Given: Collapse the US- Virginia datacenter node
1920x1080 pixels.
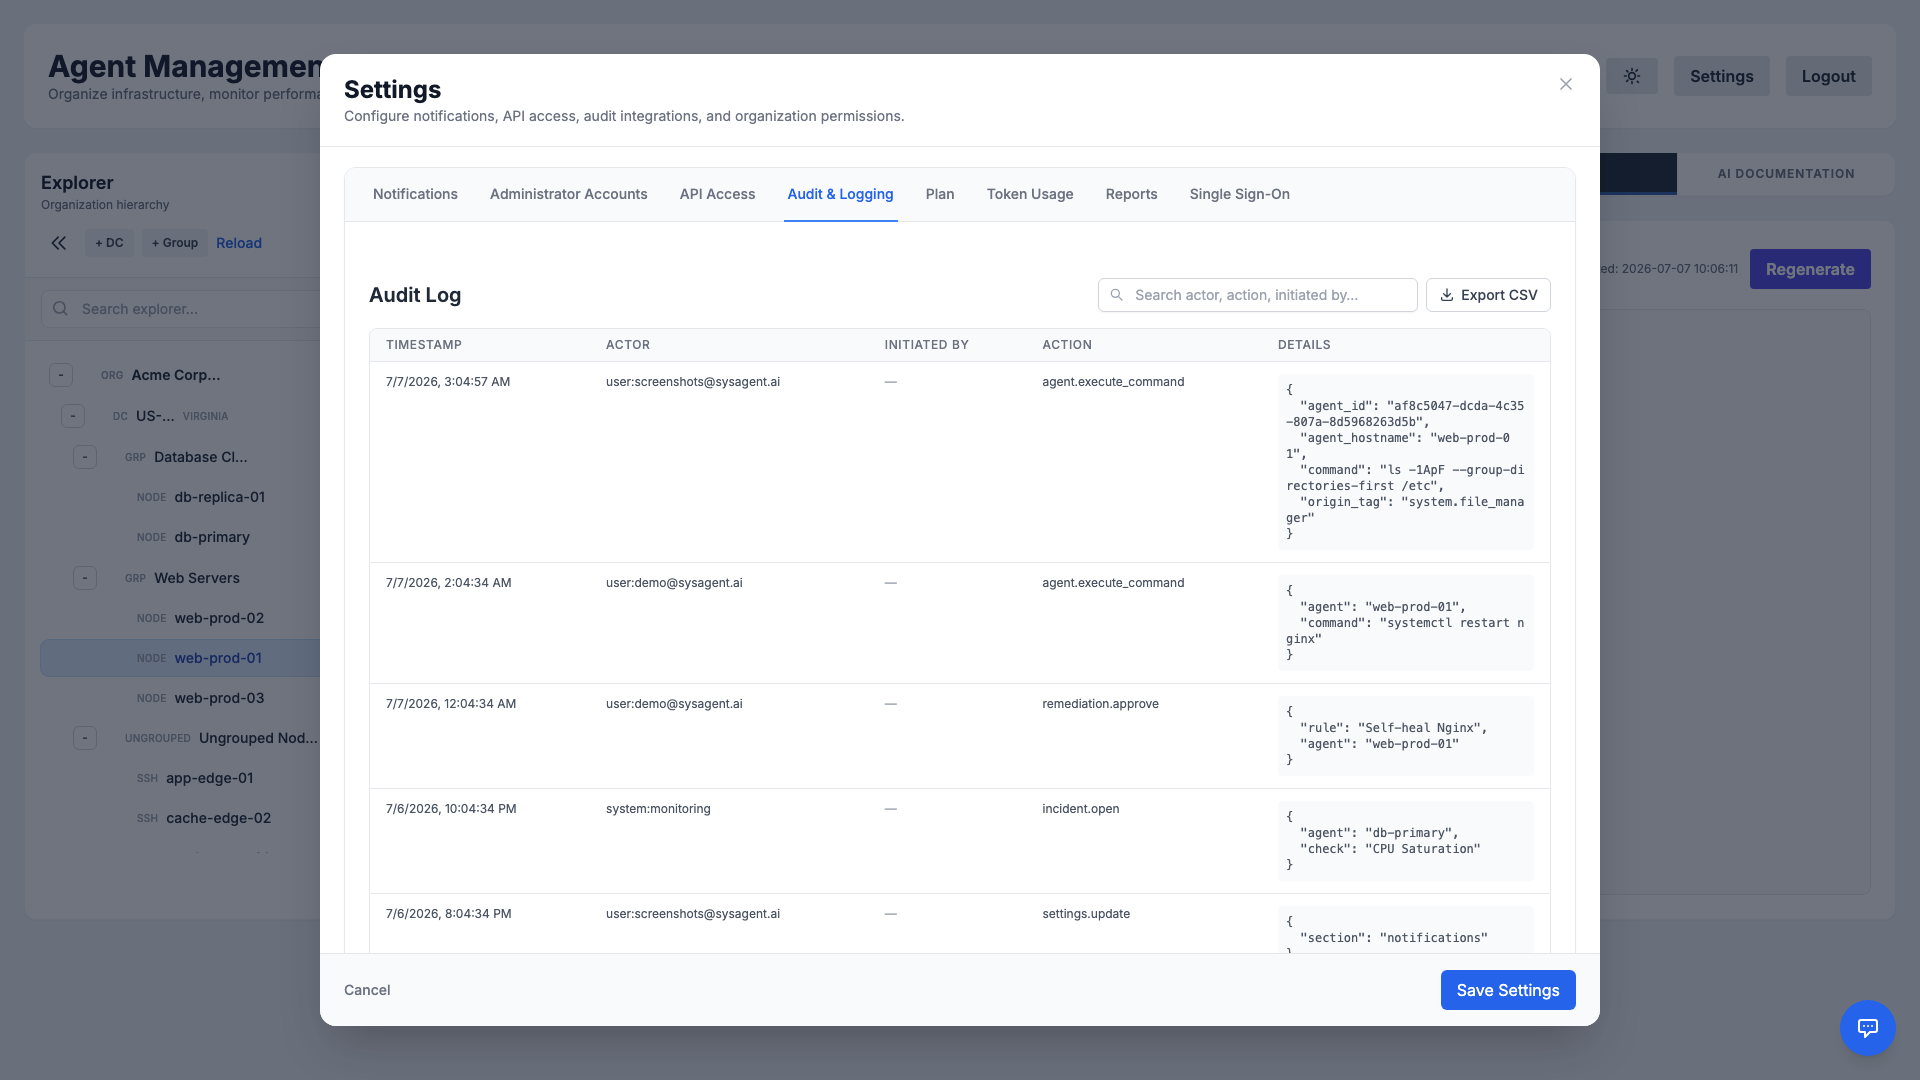Looking at the screenshot, I should pyautogui.click(x=73, y=416).
